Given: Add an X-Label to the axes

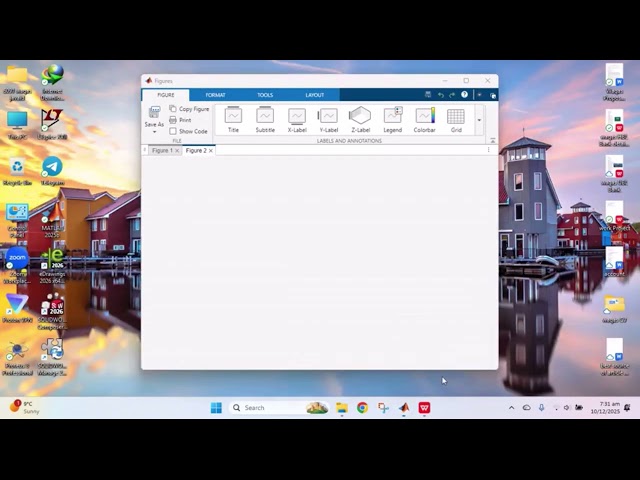Looking at the screenshot, I should point(297,120).
